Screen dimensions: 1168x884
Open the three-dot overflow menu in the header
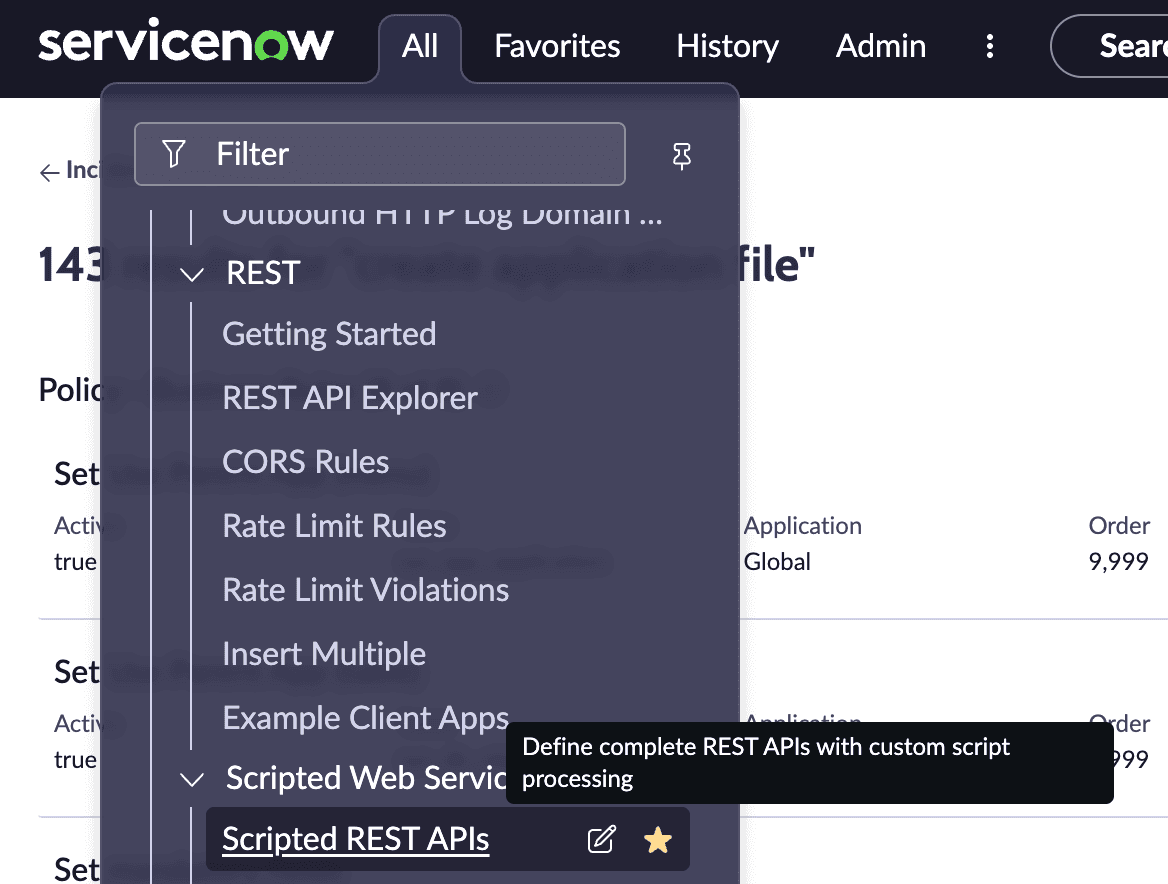click(989, 46)
